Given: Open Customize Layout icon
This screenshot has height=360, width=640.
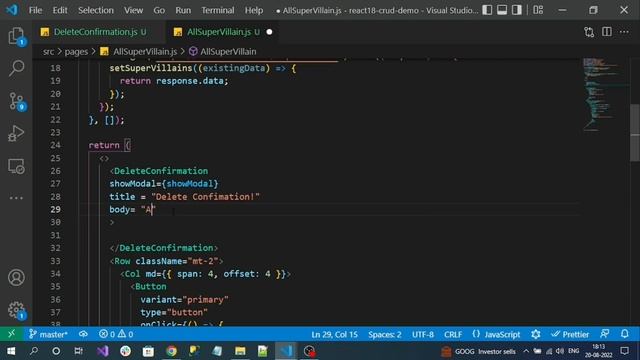Looking at the screenshot, I should point(538,10).
